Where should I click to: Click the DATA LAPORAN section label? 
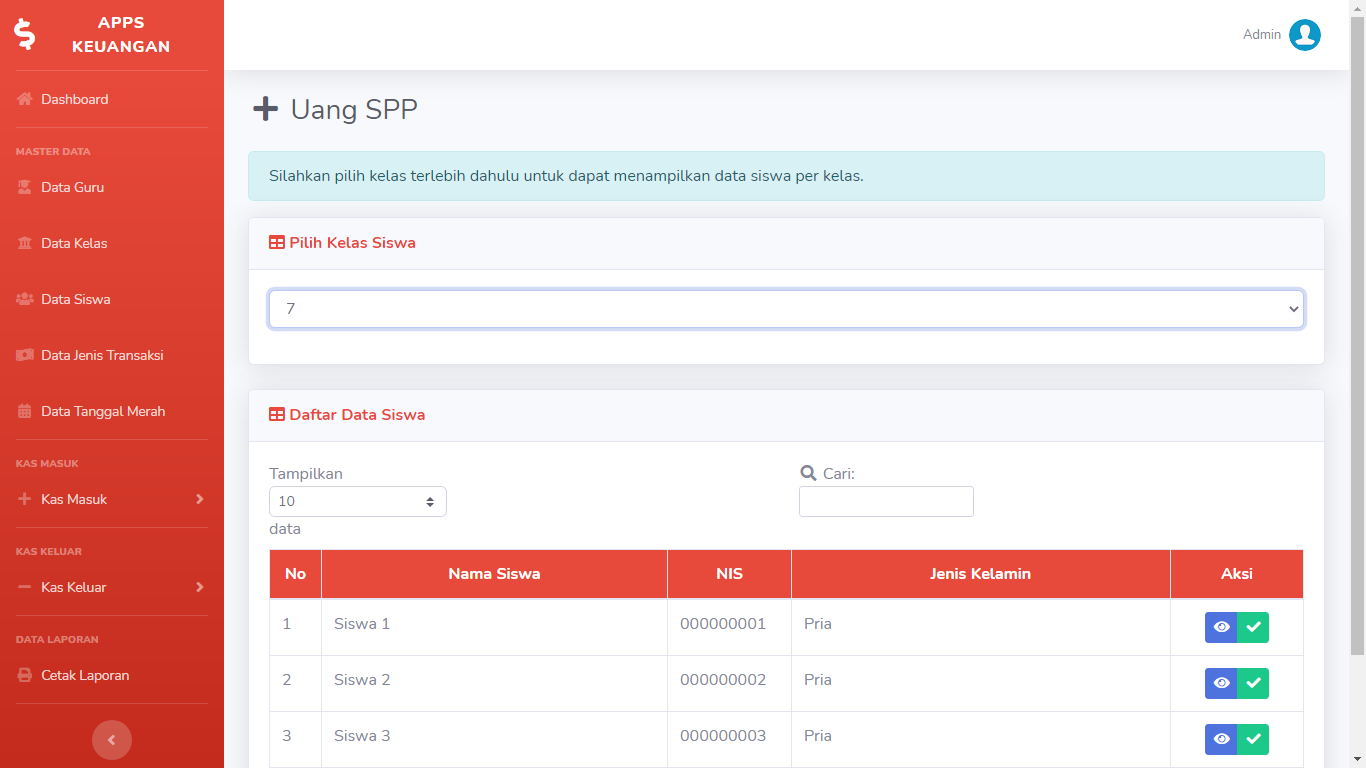point(57,640)
